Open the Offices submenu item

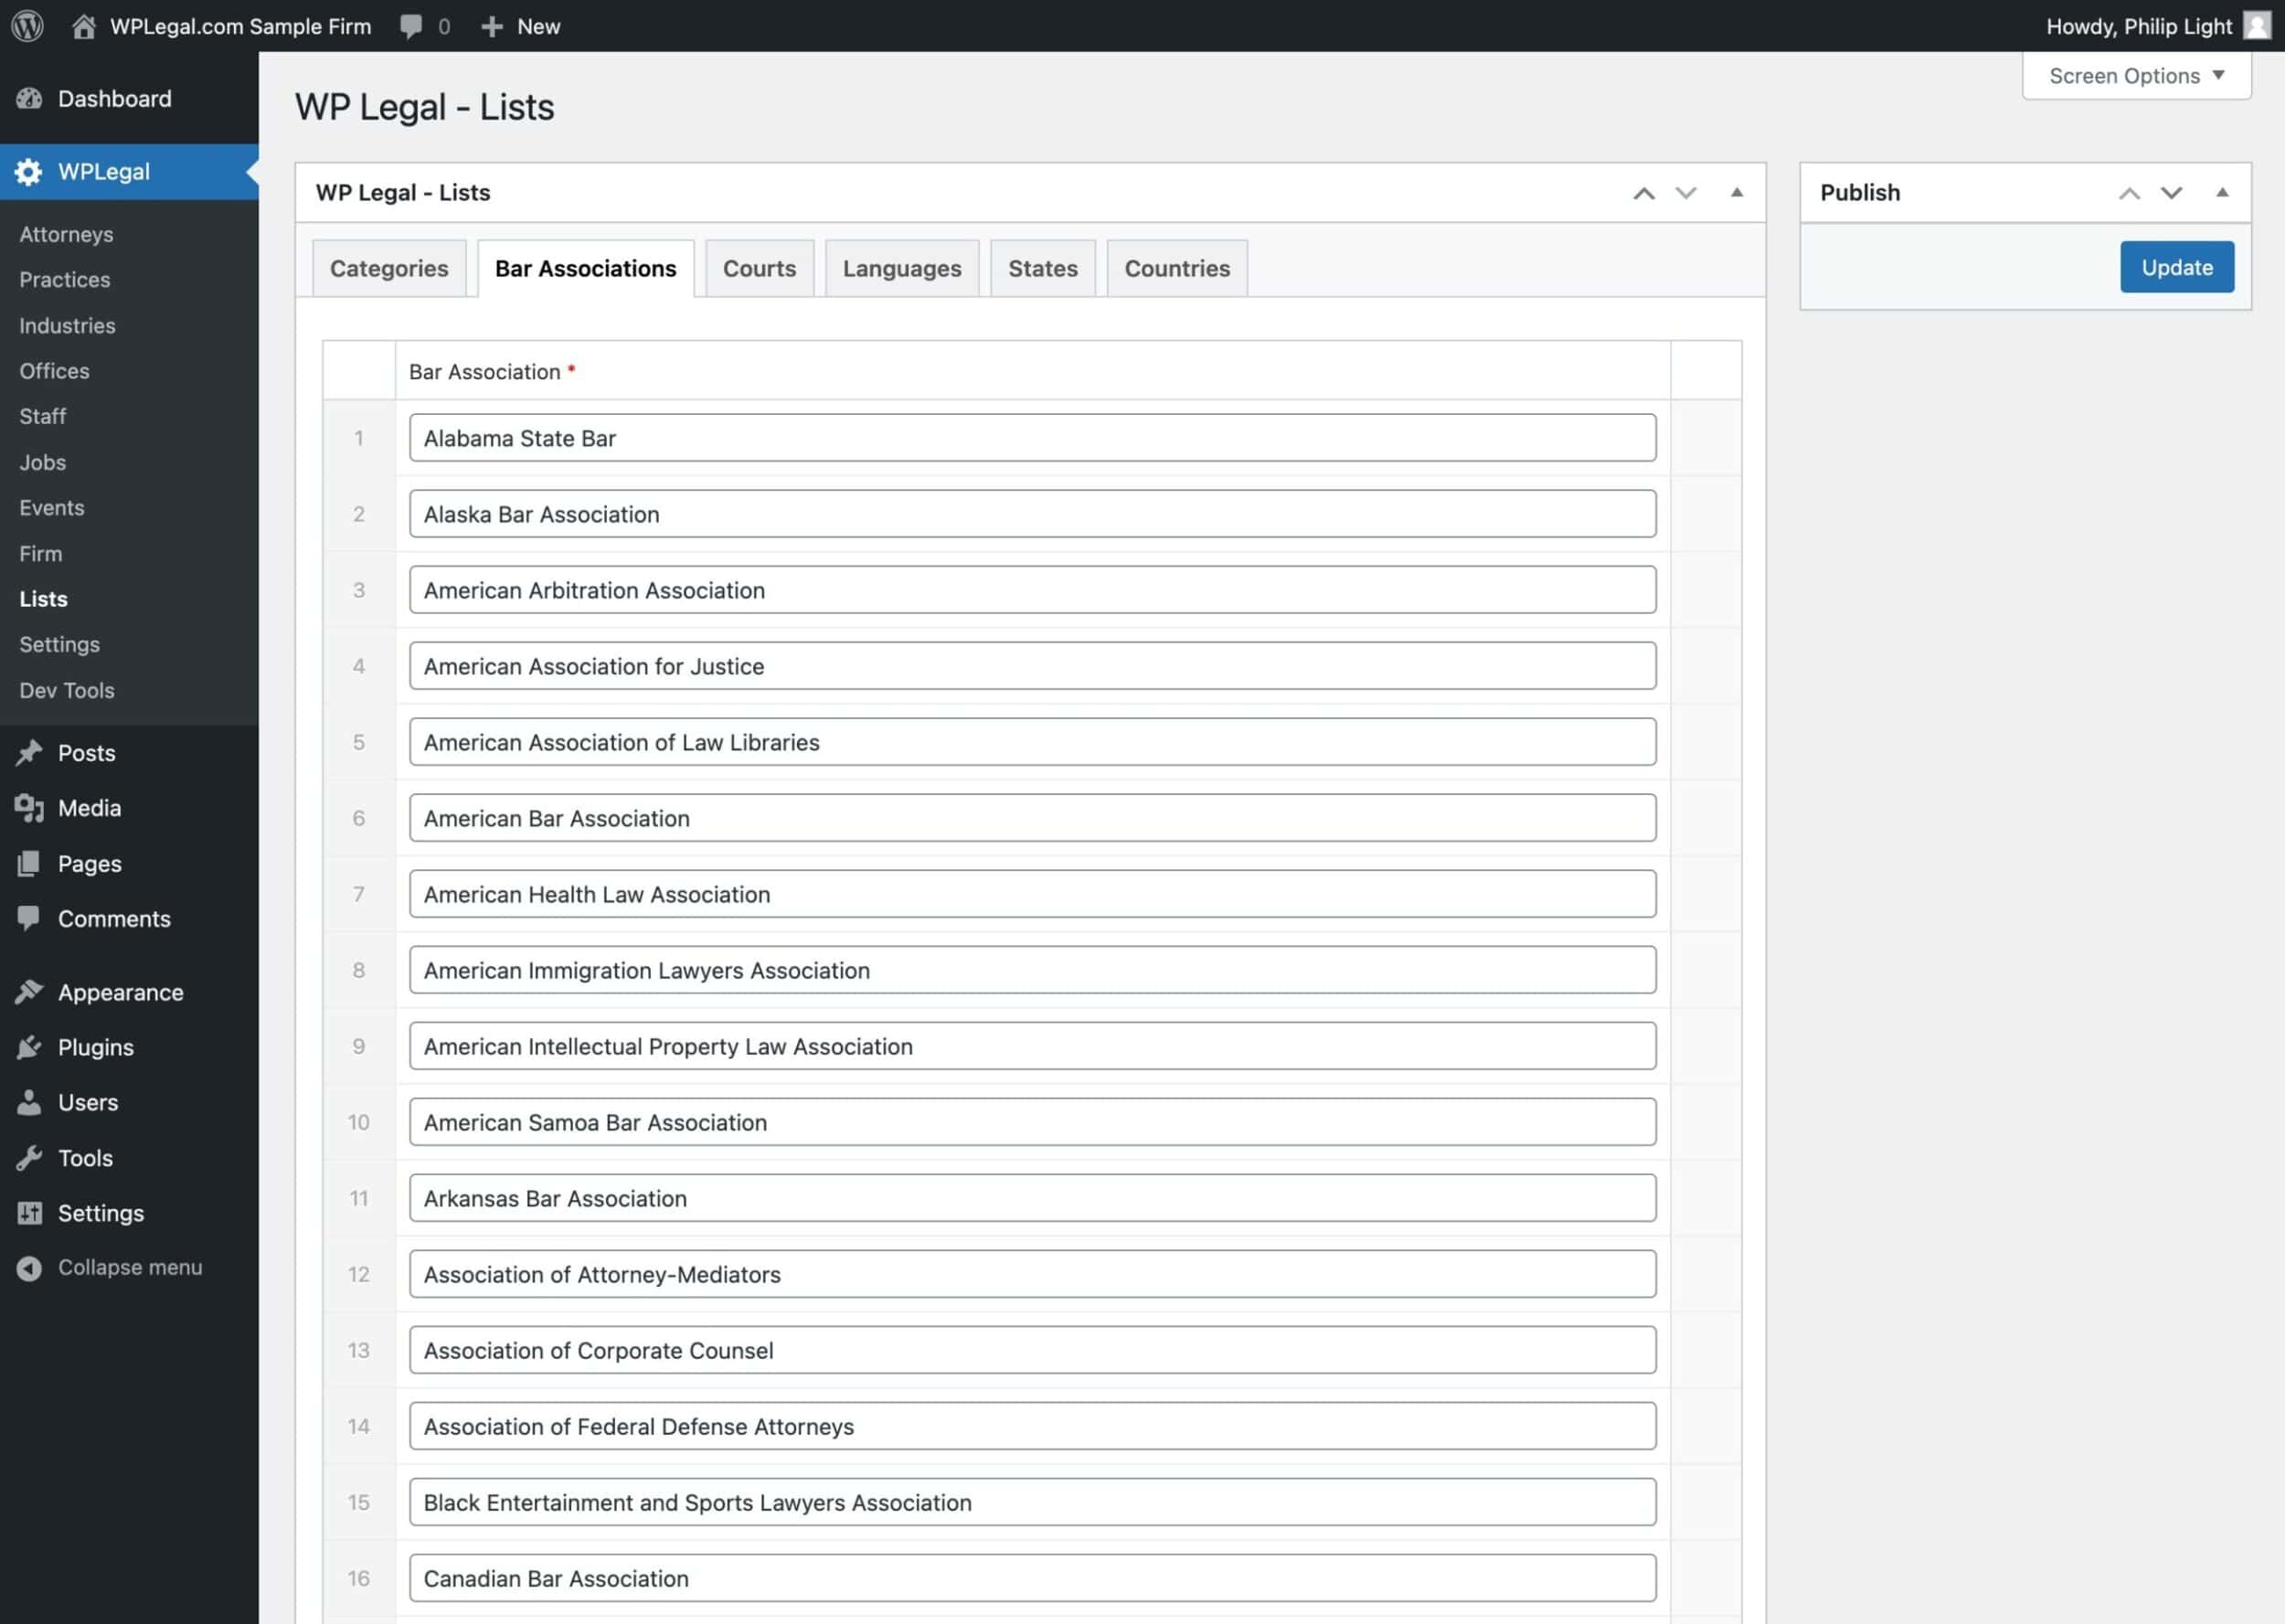[54, 371]
